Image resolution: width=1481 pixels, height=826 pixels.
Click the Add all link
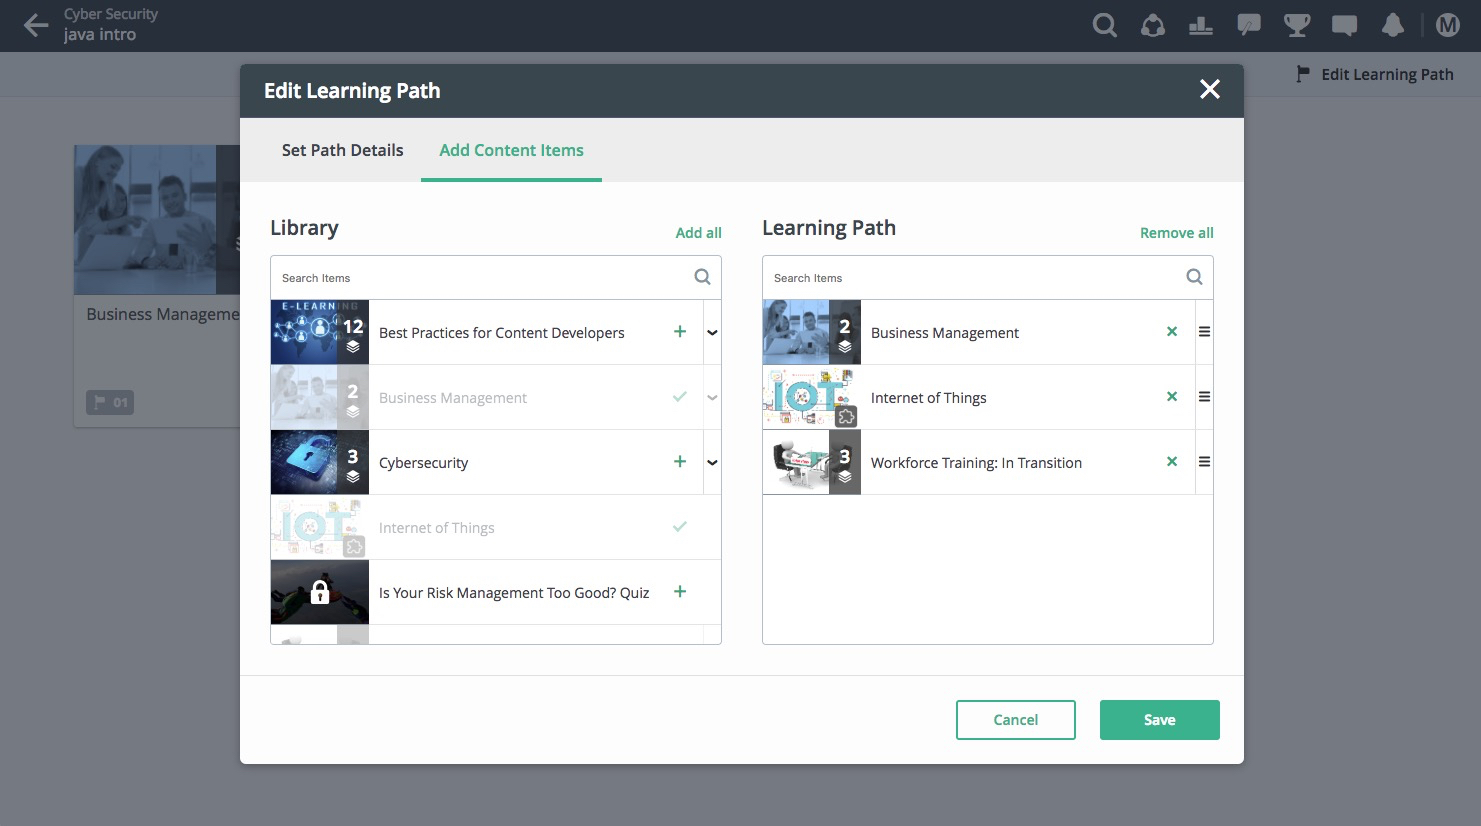click(x=698, y=233)
